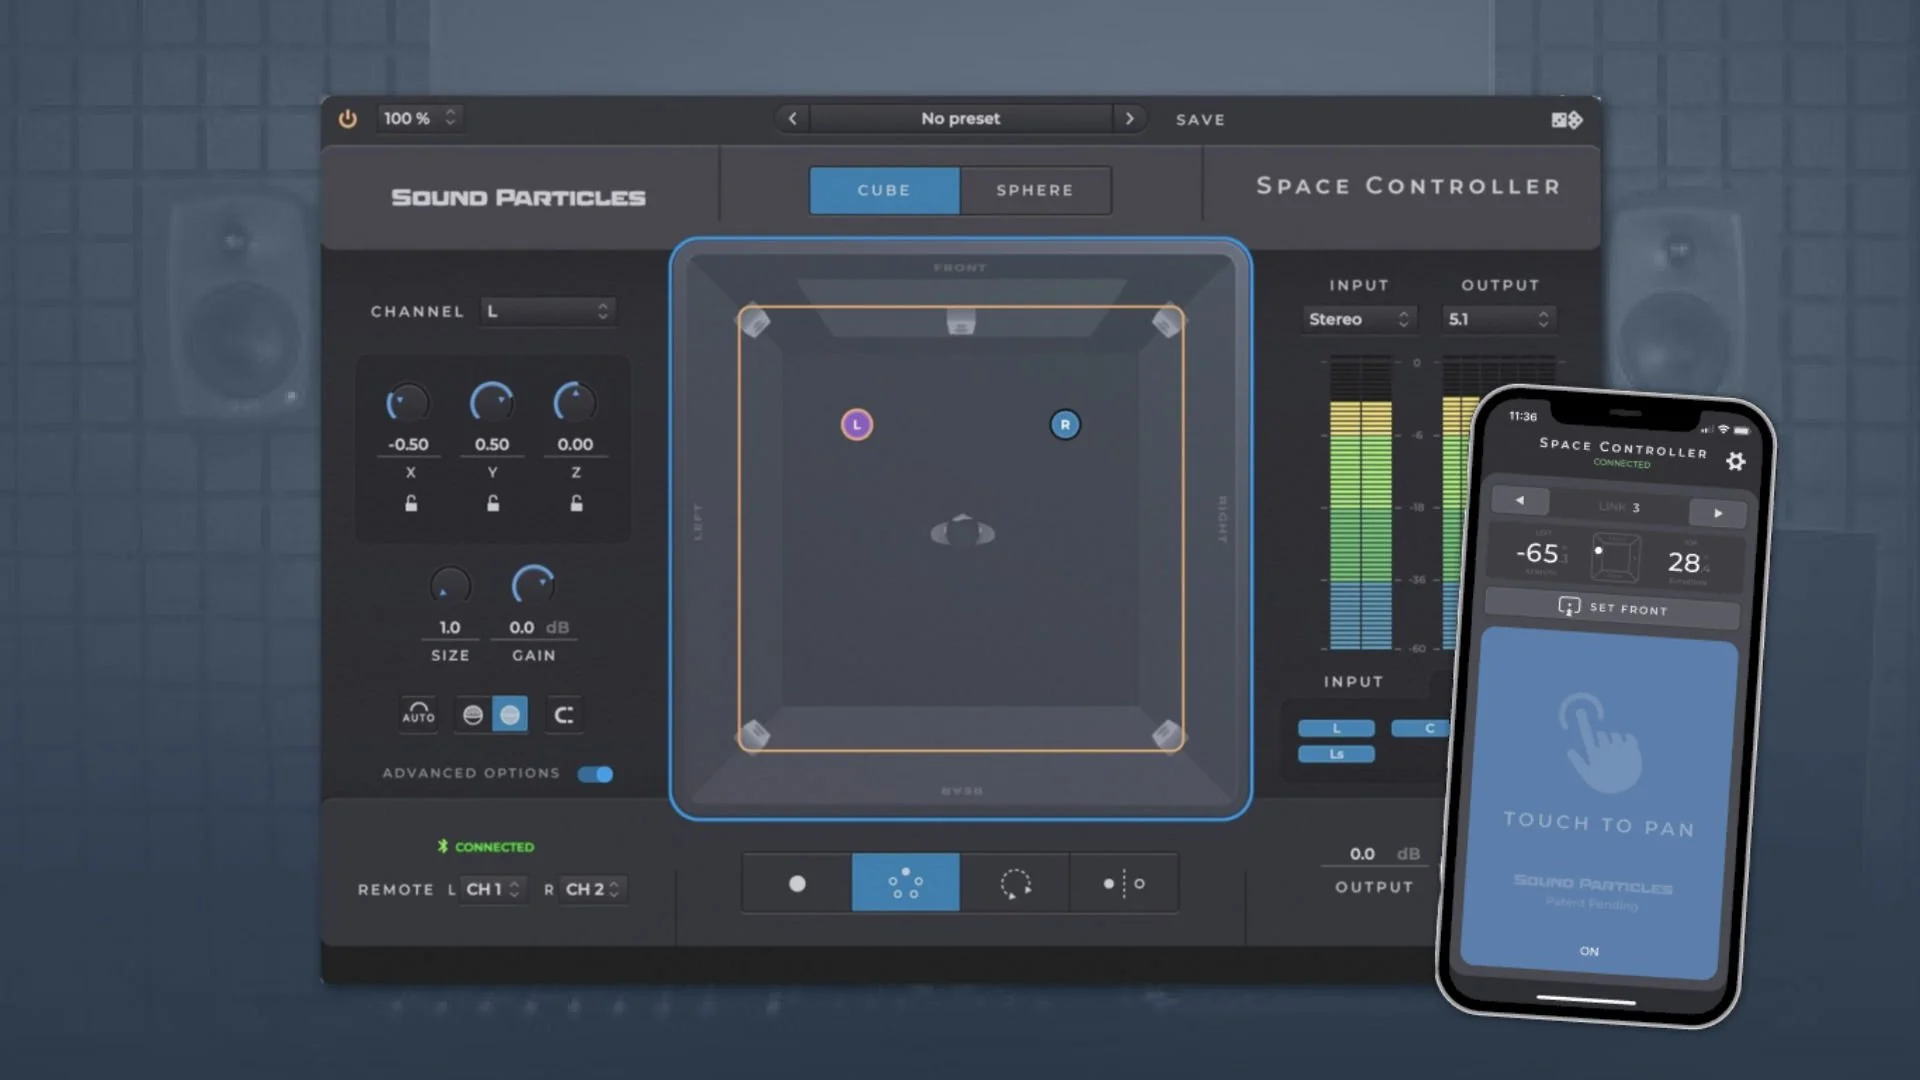This screenshot has height=1080, width=1920.
Task: Select the mirror panning mode icon
Action: click(1123, 884)
